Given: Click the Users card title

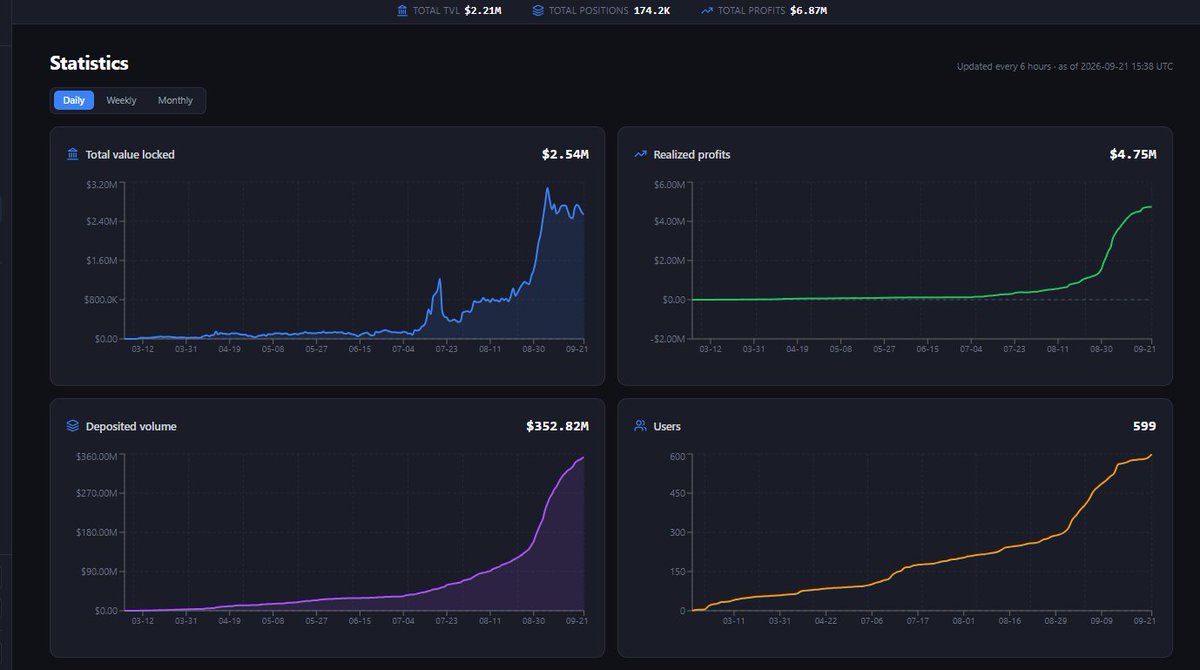Looking at the screenshot, I should pos(667,427).
